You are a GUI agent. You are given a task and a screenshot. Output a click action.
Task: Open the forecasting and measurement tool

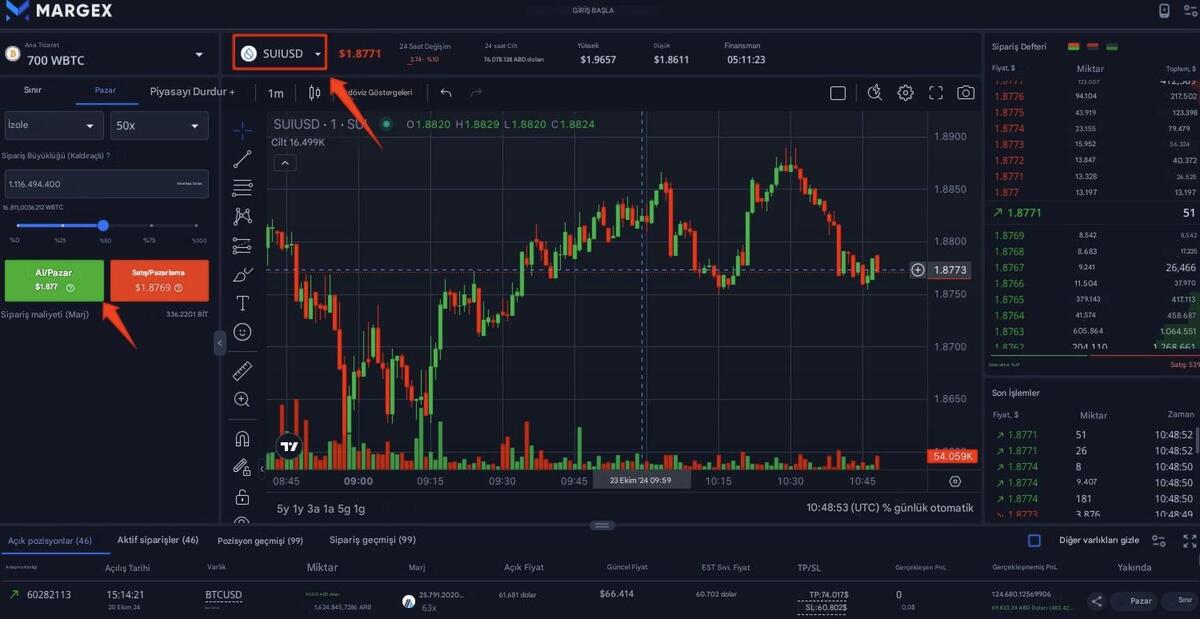(242, 245)
